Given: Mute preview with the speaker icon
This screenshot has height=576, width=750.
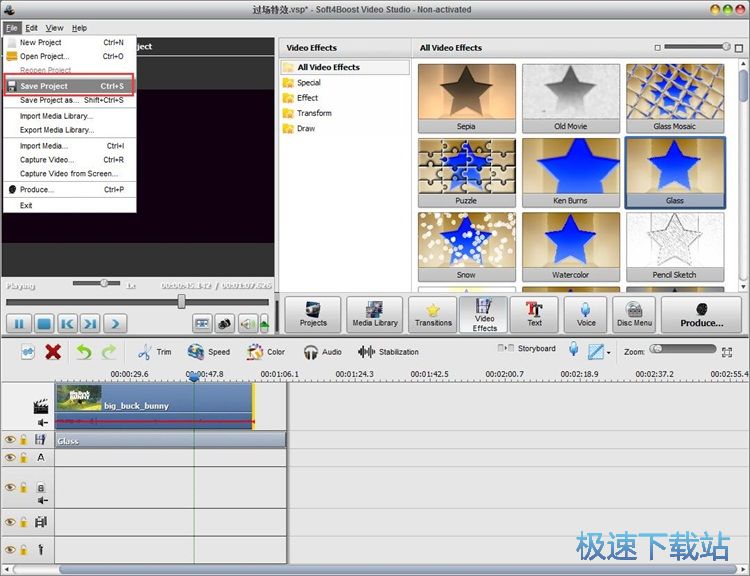Looking at the screenshot, I should click(247, 324).
